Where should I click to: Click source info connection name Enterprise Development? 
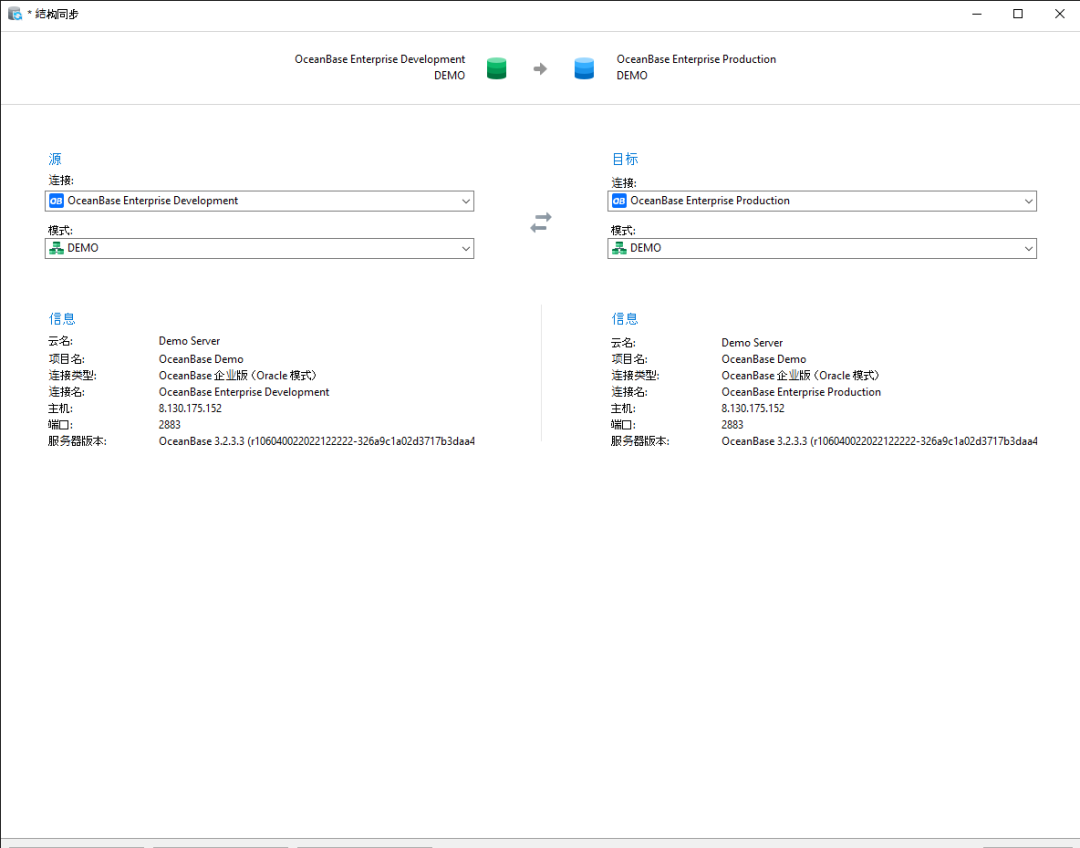[x=244, y=392]
